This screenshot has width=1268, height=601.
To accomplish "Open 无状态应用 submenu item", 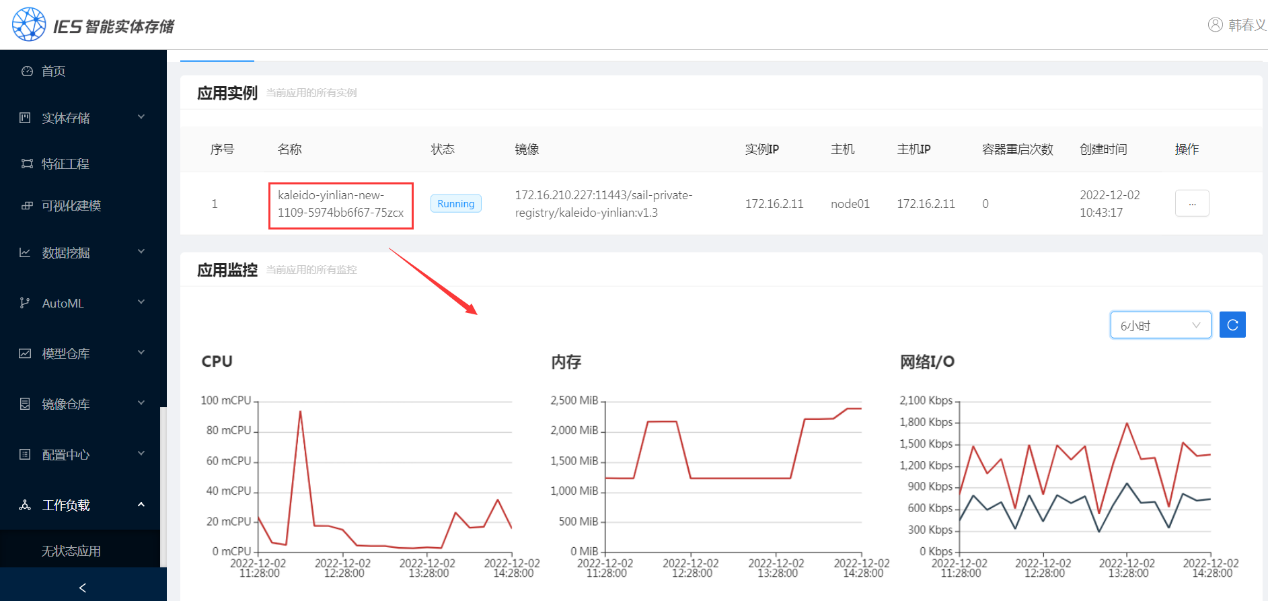I will [x=71, y=551].
